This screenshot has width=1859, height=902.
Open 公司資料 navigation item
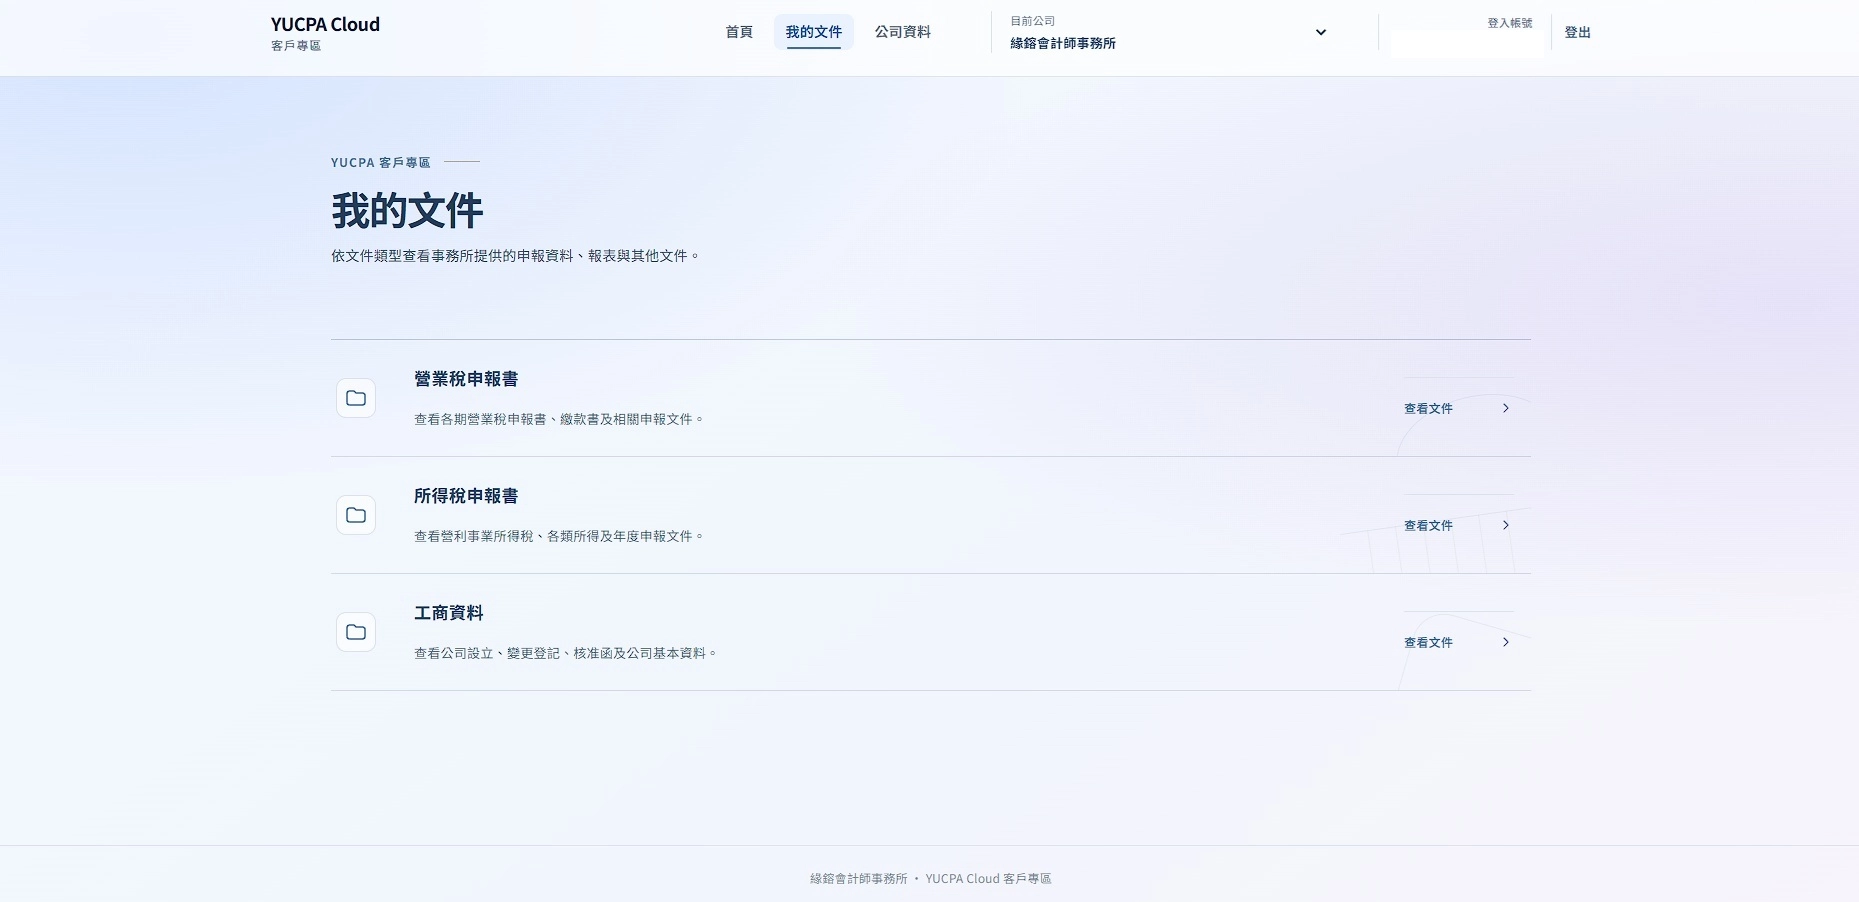(x=903, y=32)
